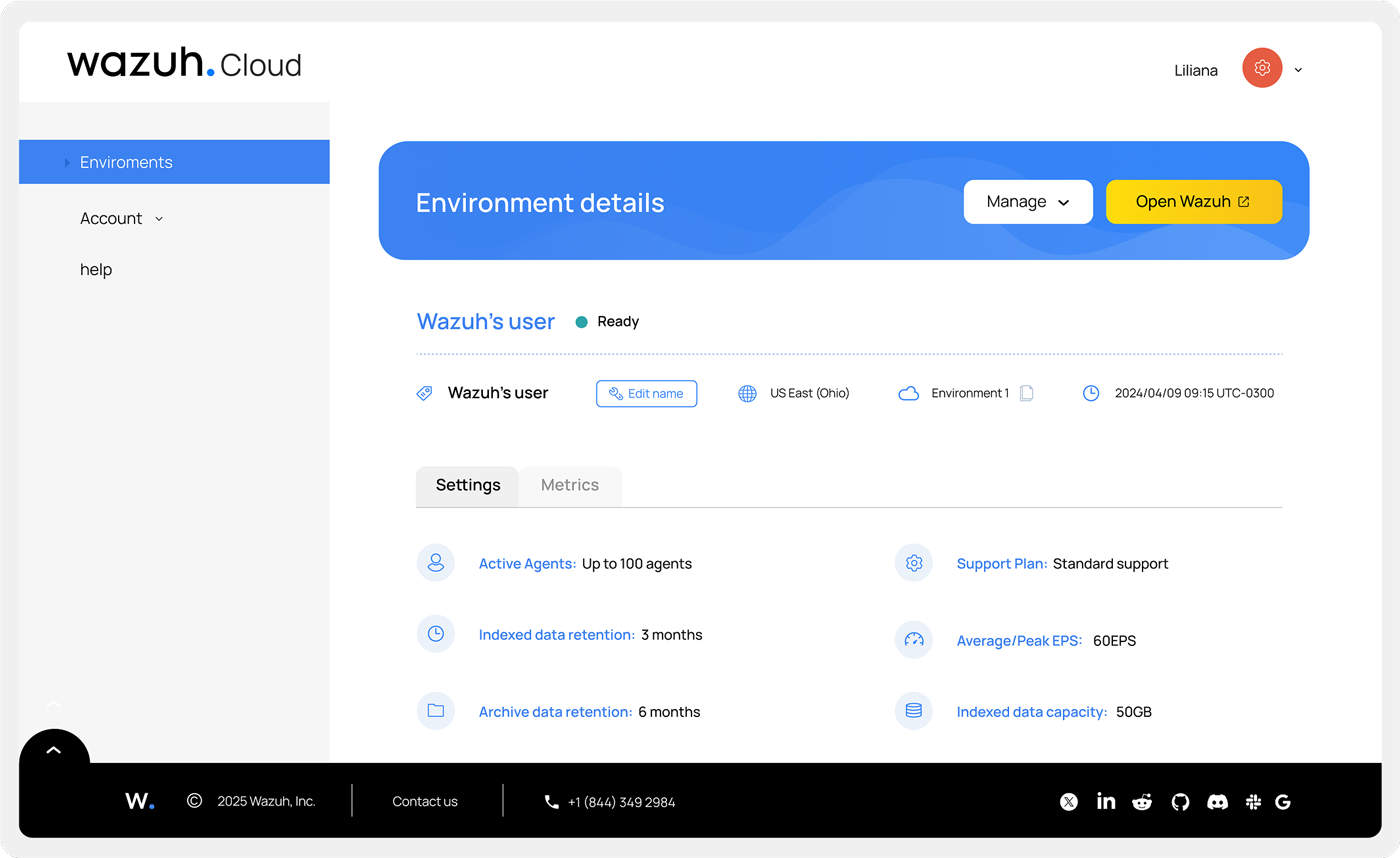Open the orange user settings avatar
This screenshot has height=858, width=1400.
coord(1262,68)
